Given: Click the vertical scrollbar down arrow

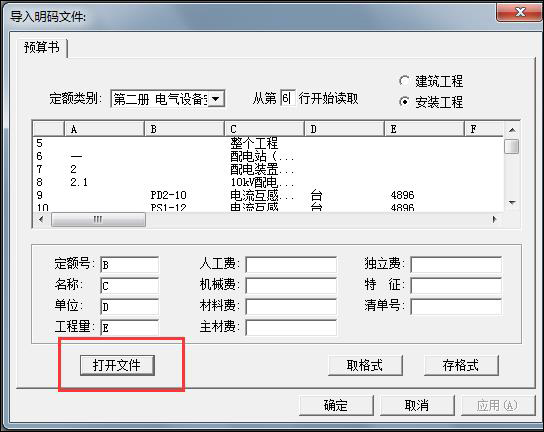Looking at the screenshot, I should [512, 203].
